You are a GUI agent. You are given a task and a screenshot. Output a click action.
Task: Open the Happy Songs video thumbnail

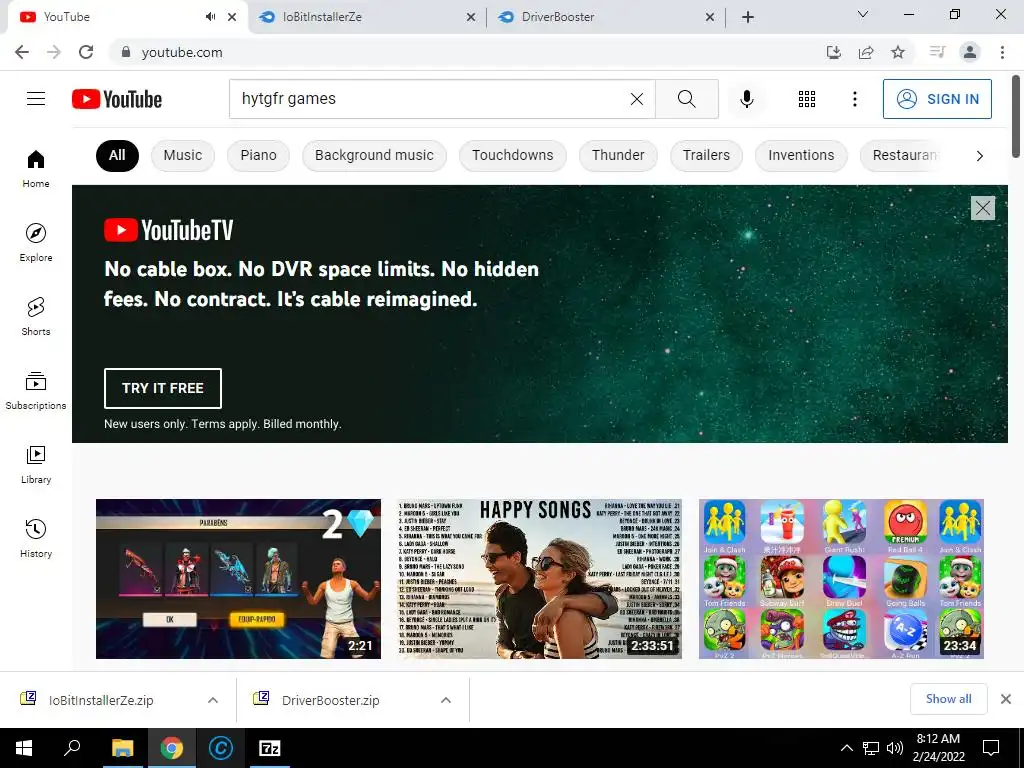click(539, 579)
